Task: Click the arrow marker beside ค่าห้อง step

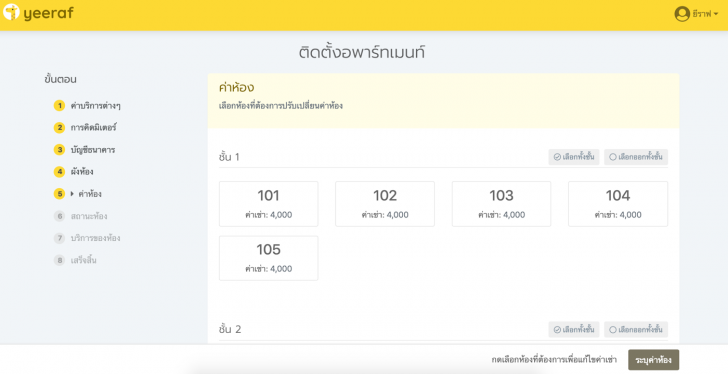Action: [72, 194]
